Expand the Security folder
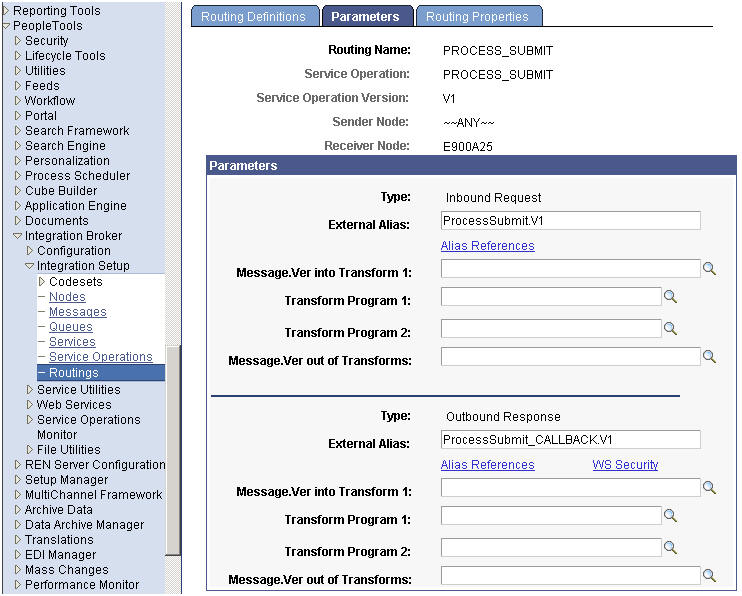 point(18,41)
